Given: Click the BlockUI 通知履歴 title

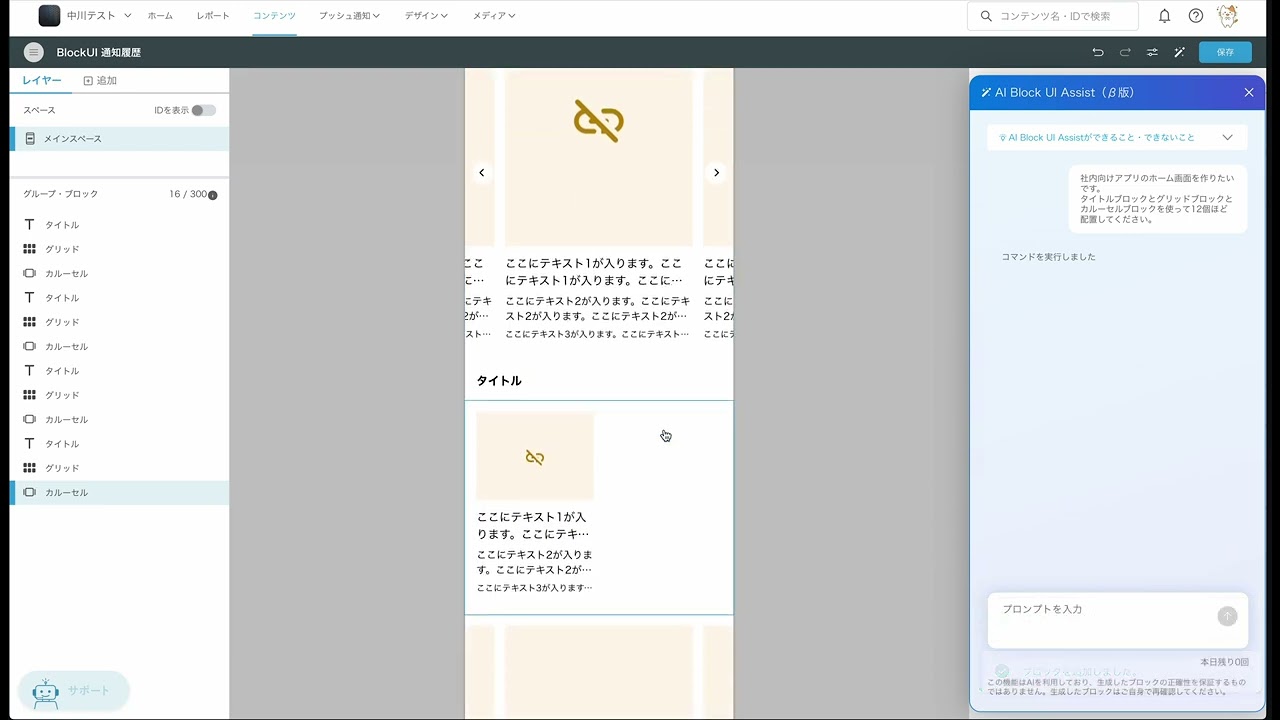Looking at the screenshot, I should pos(99,52).
